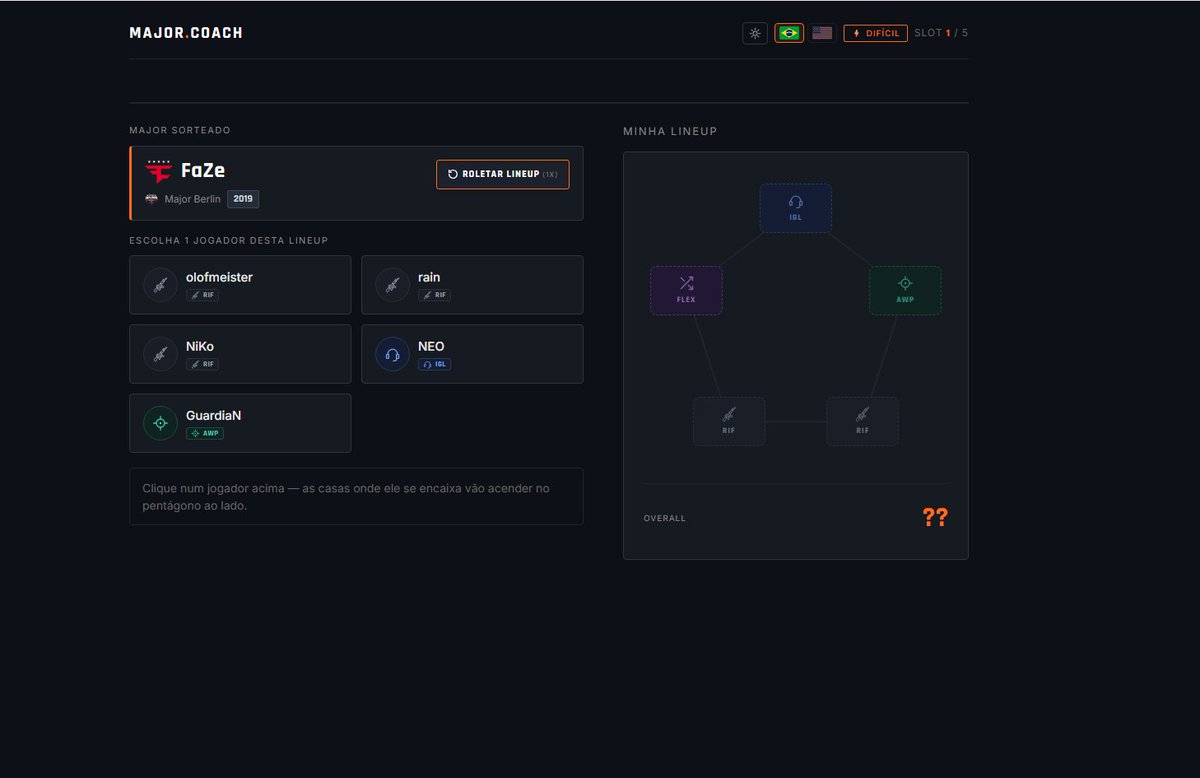Select the FLEX slot in pentagon
The height and width of the screenshot is (778, 1200).
click(x=686, y=291)
